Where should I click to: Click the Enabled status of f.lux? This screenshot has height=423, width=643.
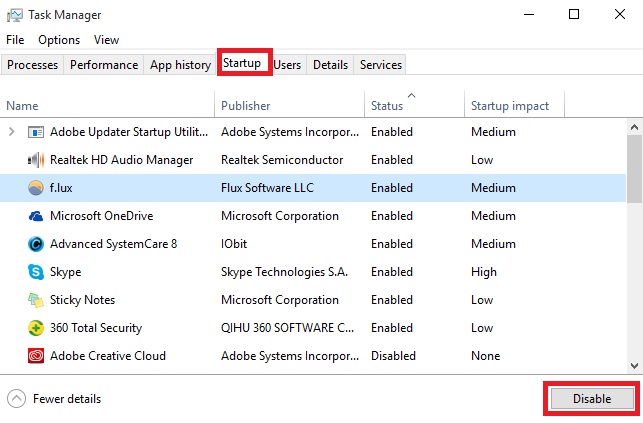click(392, 188)
